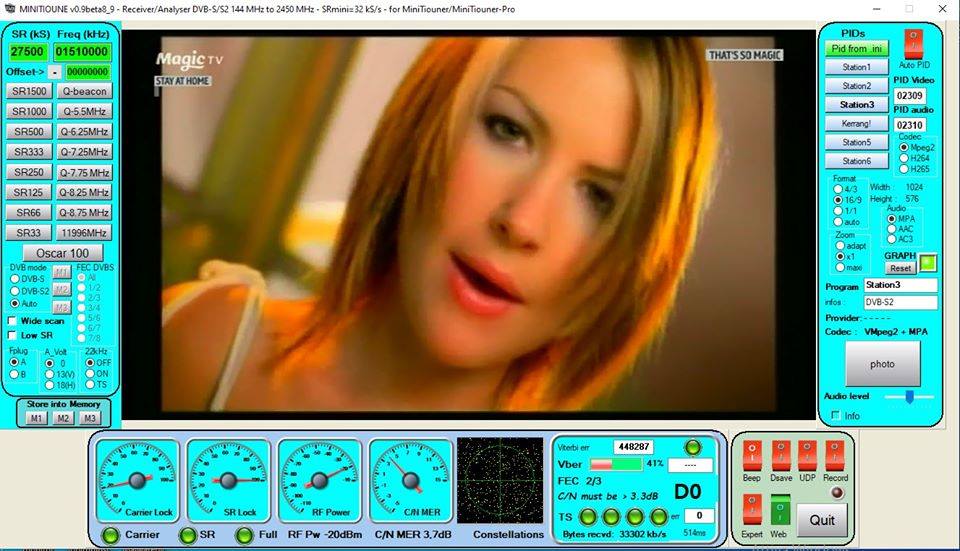The height and width of the screenshot is (551, 960).
Task: Adjust the Audio level slider
Action: pyautogui.click(x=910, y=397)
